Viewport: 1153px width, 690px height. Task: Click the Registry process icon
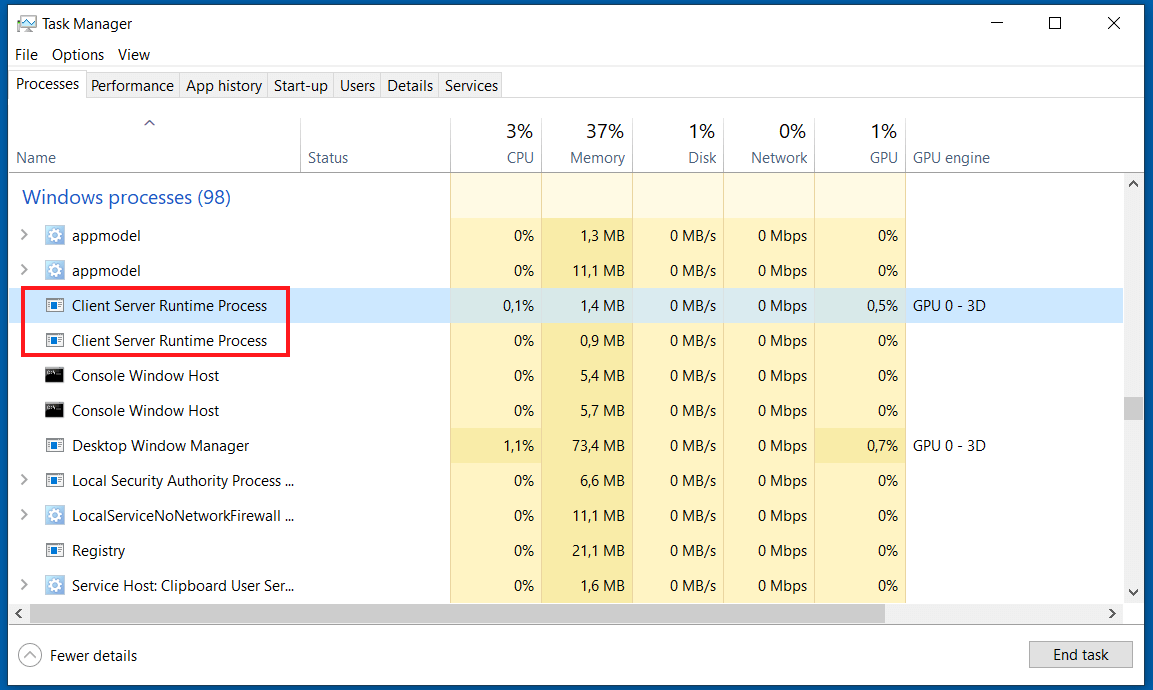pos(55,550)
